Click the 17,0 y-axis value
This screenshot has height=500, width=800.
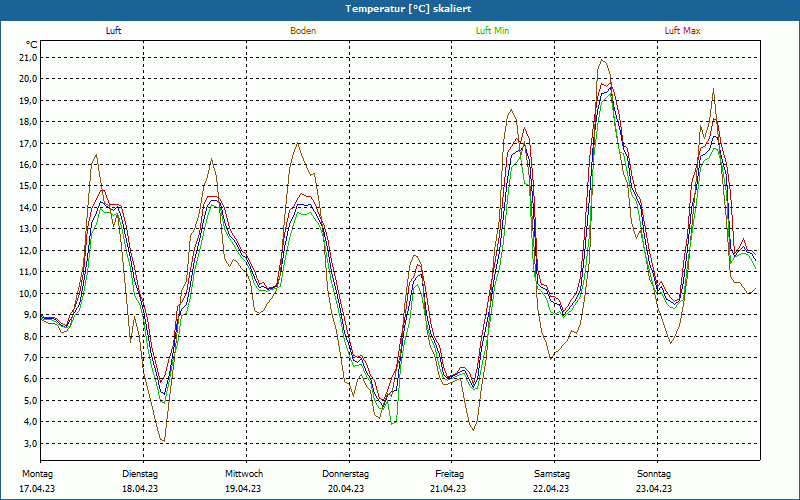28,143
